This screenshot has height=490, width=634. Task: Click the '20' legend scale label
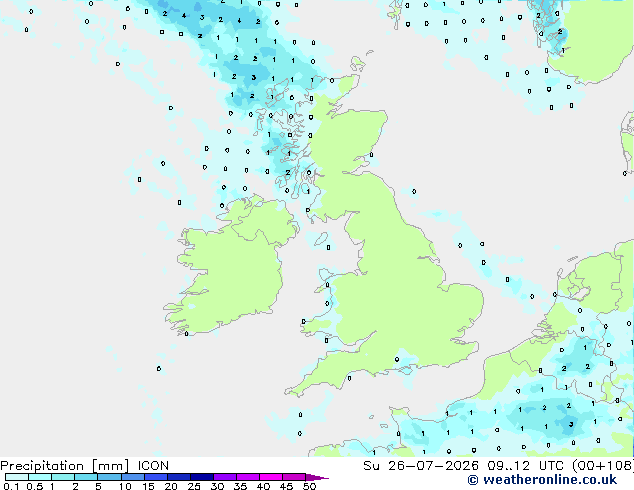(x=171, y=486)
